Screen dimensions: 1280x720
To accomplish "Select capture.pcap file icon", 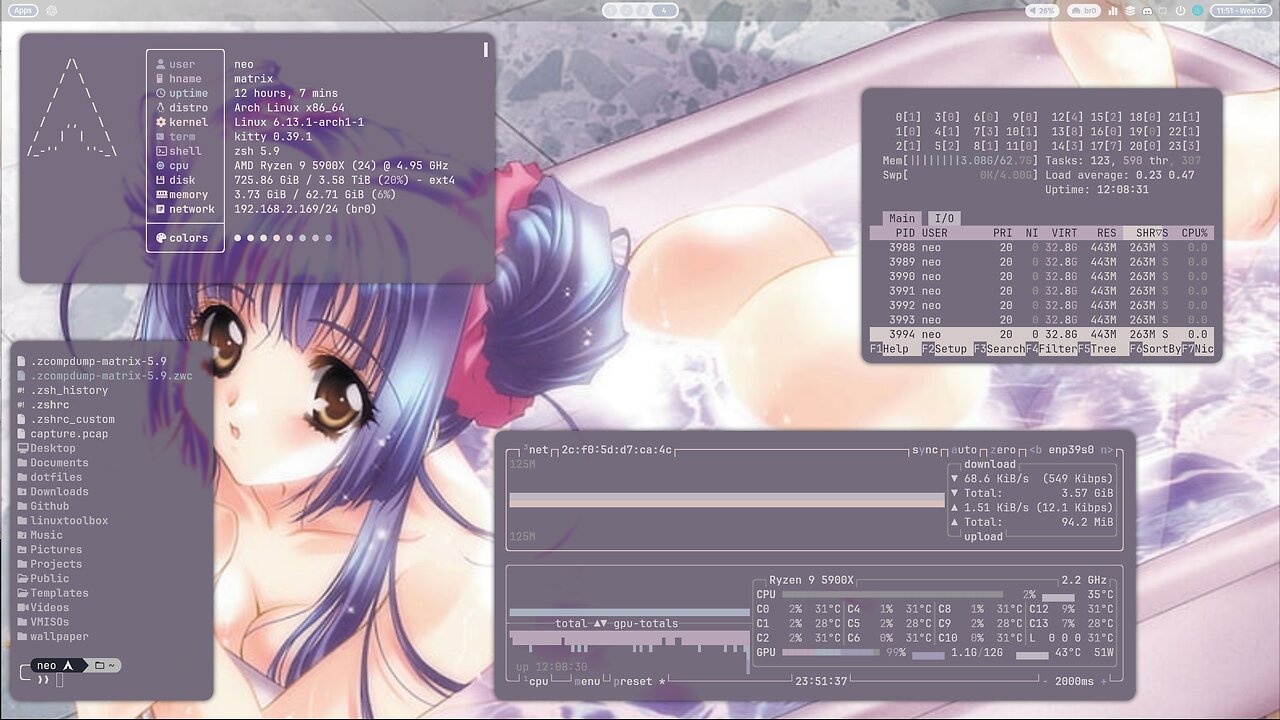I will (x=21, y=434).
